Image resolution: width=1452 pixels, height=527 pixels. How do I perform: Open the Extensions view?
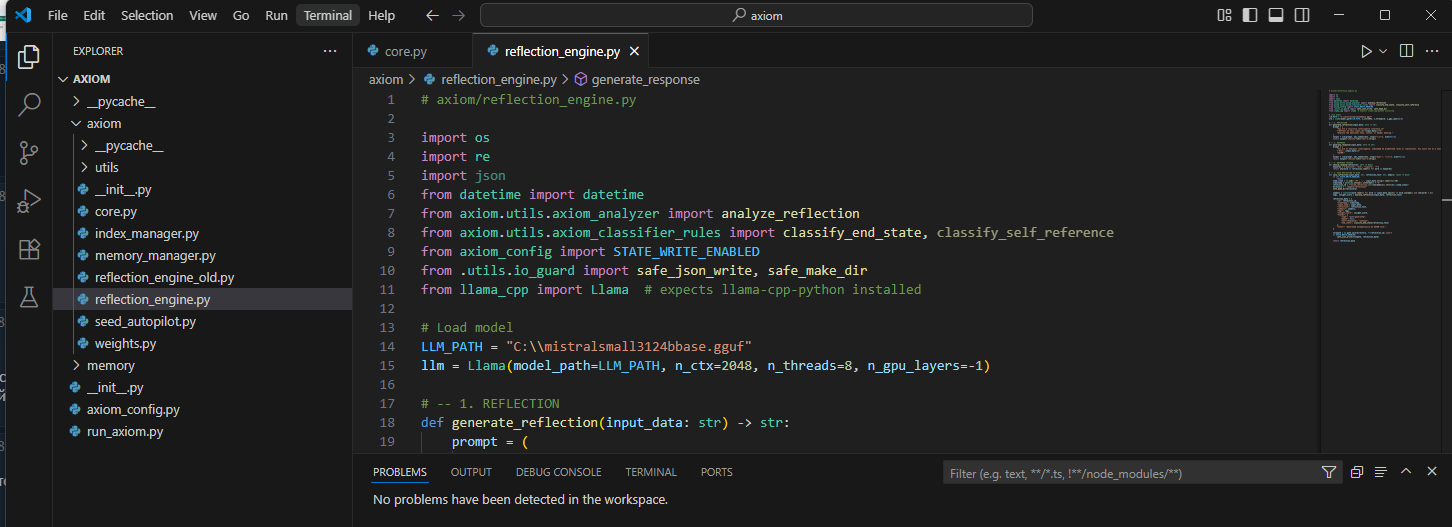coord(29,249)
